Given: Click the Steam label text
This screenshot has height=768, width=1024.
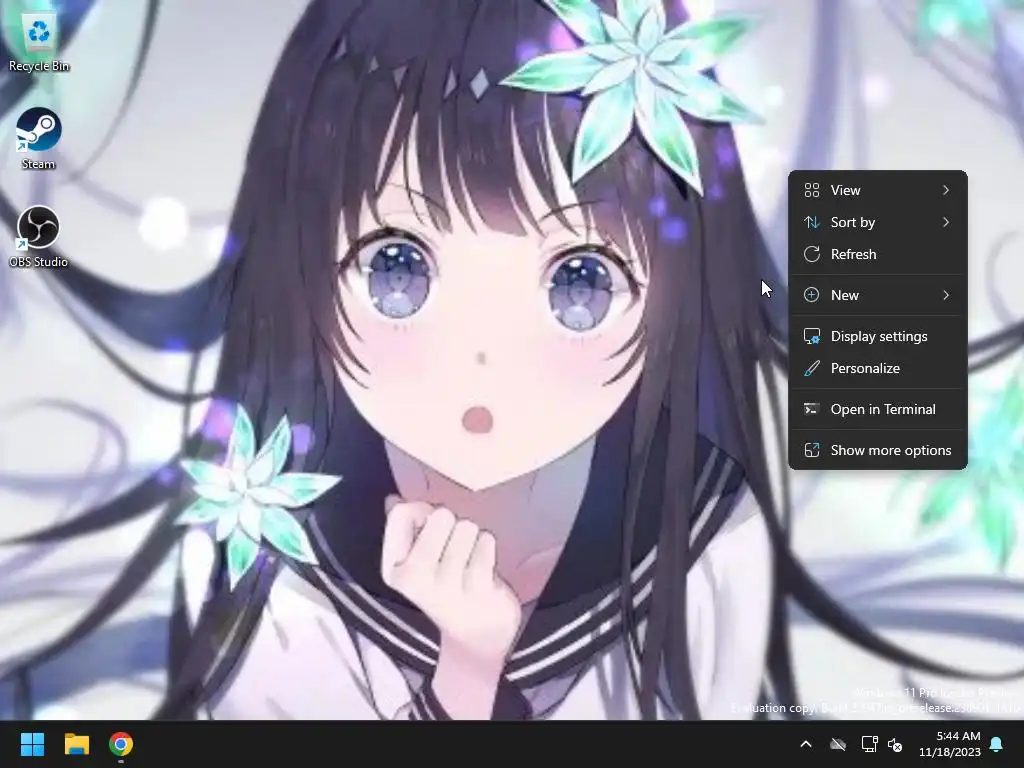Looking at the screenshot, I should pos(39,164).
